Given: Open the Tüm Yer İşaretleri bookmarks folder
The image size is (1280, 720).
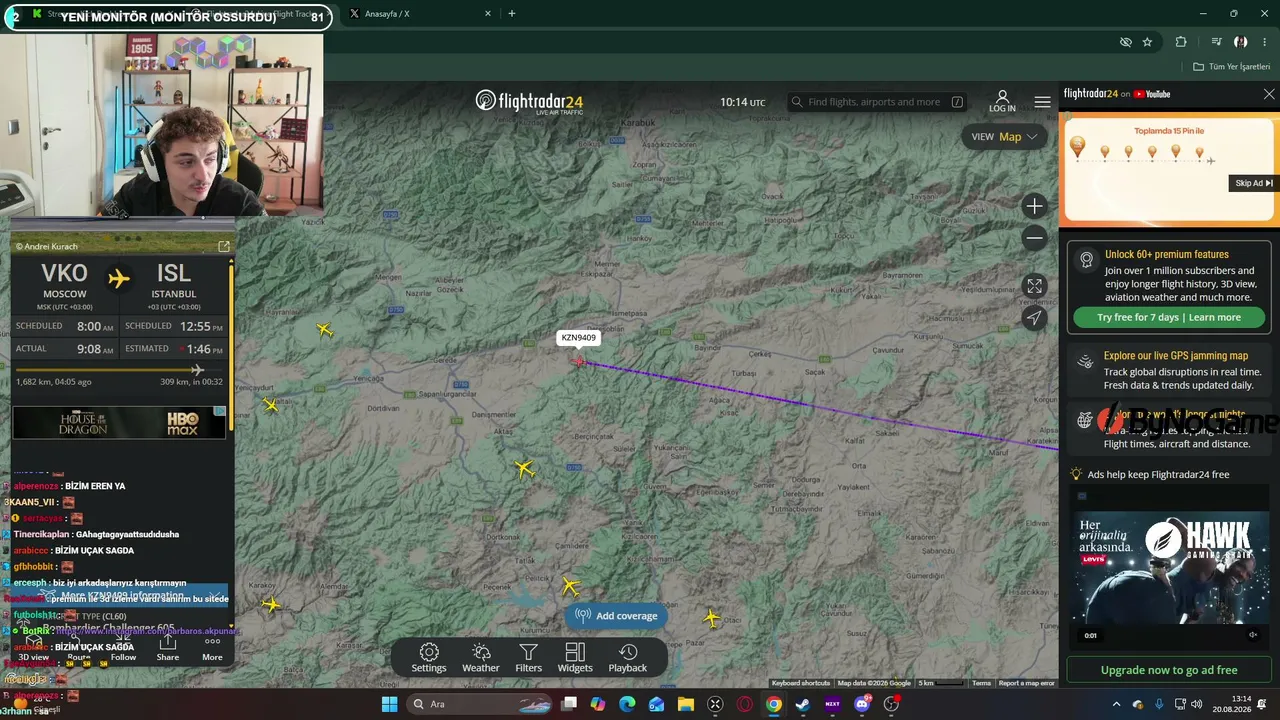Looking at the screenshot, I should [x=1232, y=67].
